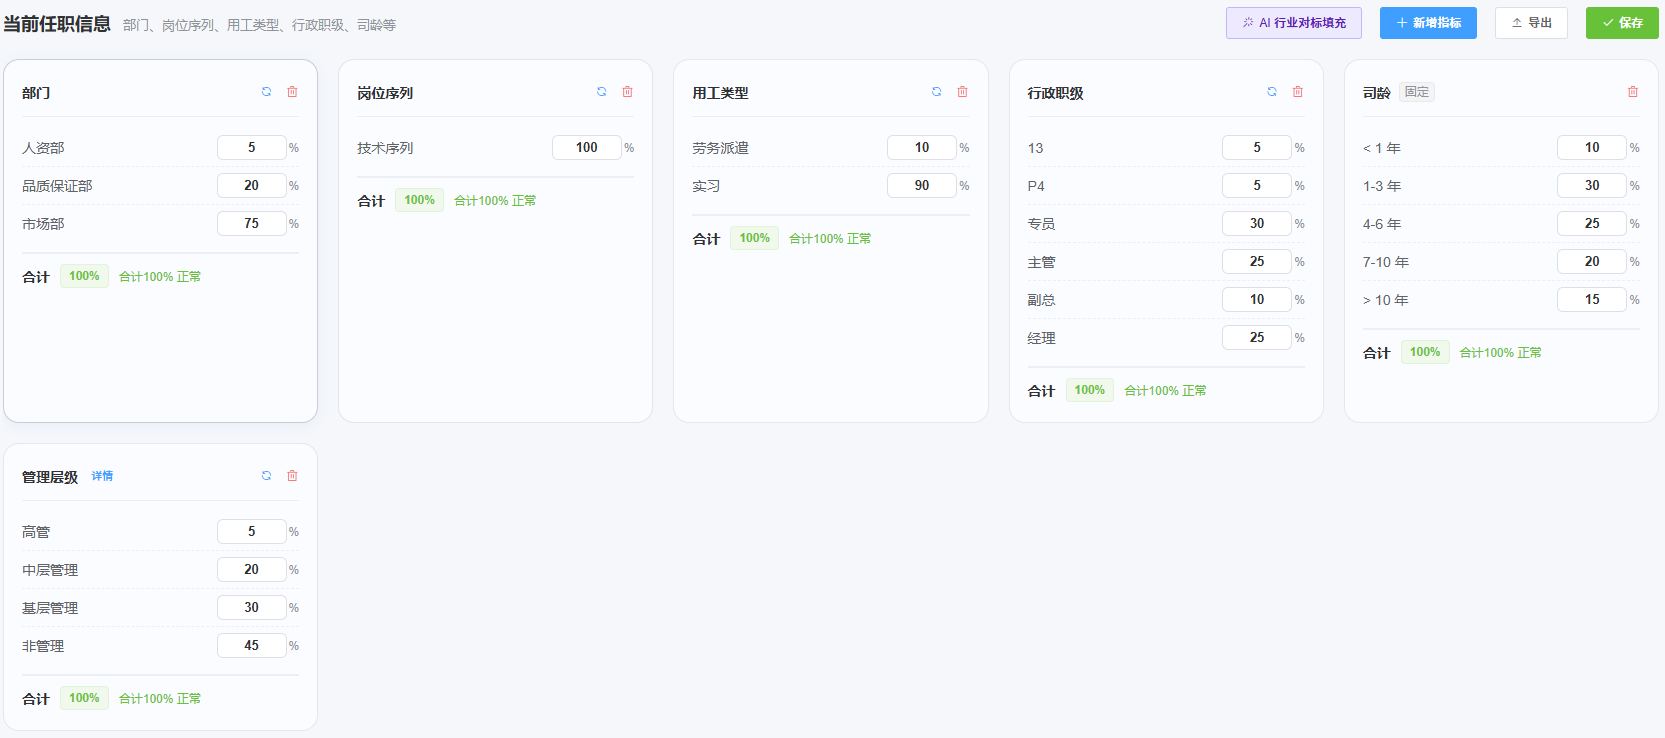This screenshot has width=1665, height=738.
Task: Edit 13 rank percentage field
Action: pyautogui.click(x=1257, y=148)
